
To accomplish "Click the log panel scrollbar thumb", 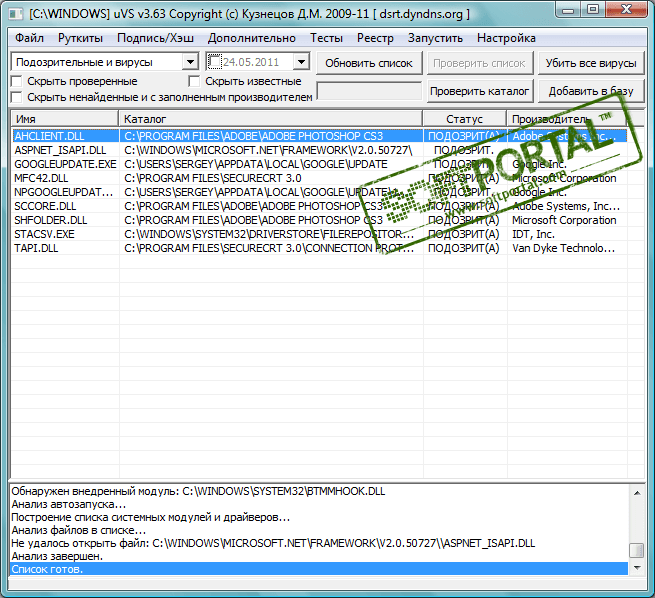I will 637,550.
